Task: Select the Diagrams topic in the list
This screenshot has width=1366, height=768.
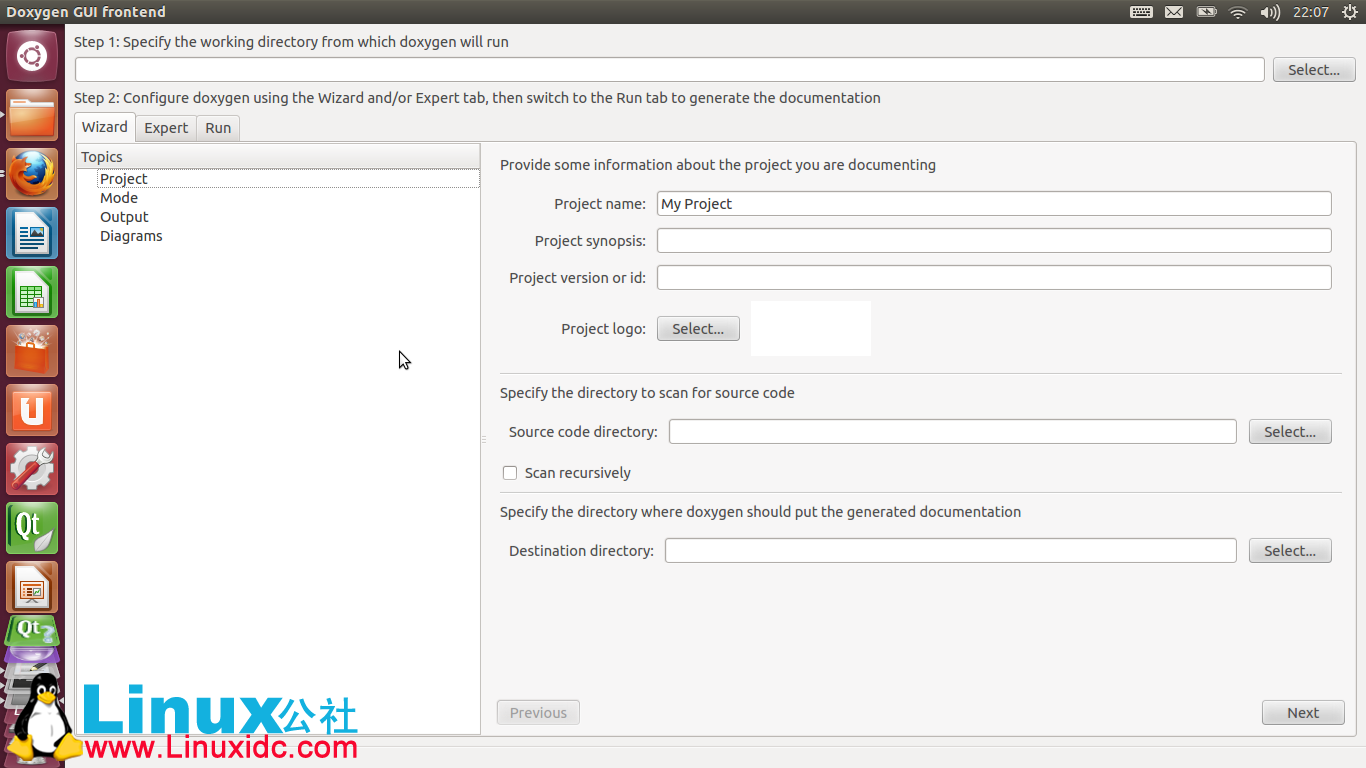Action: 131,236
